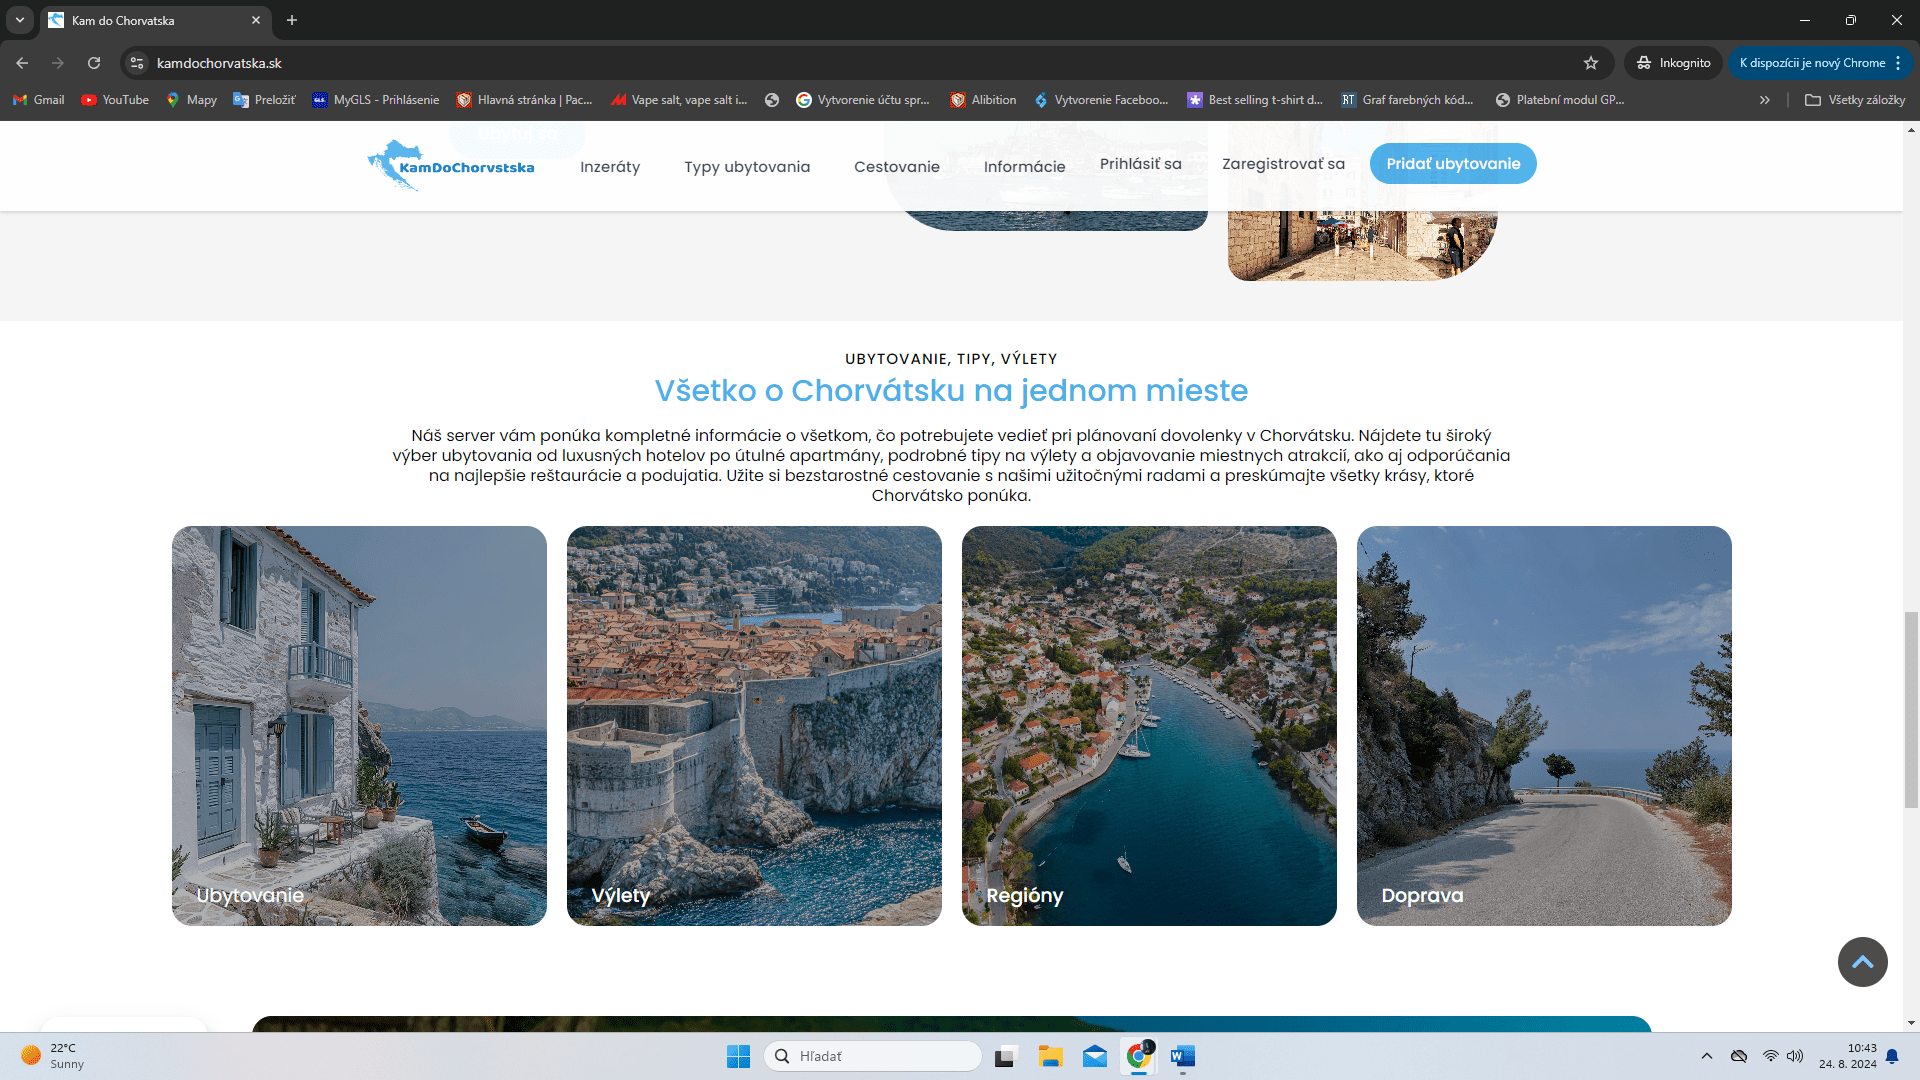Open site information icon in address bar
This screenshot has width=1920, height=1080.
pyautogui.click(x=138, y=63)
